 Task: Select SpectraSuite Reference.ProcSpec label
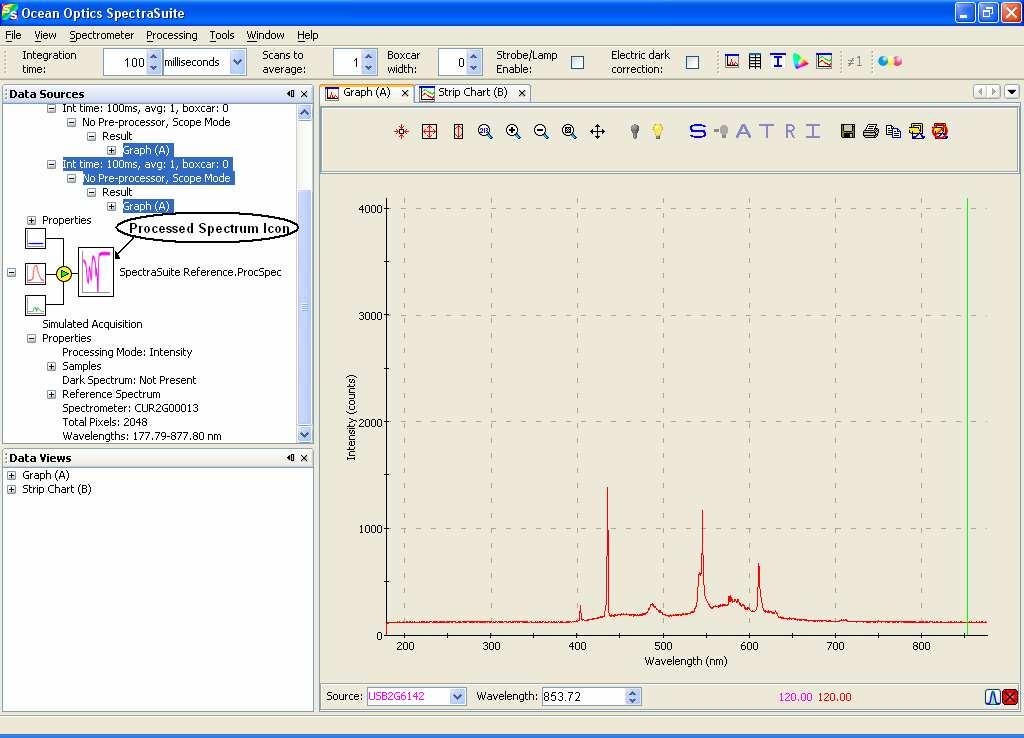[200, 272]
